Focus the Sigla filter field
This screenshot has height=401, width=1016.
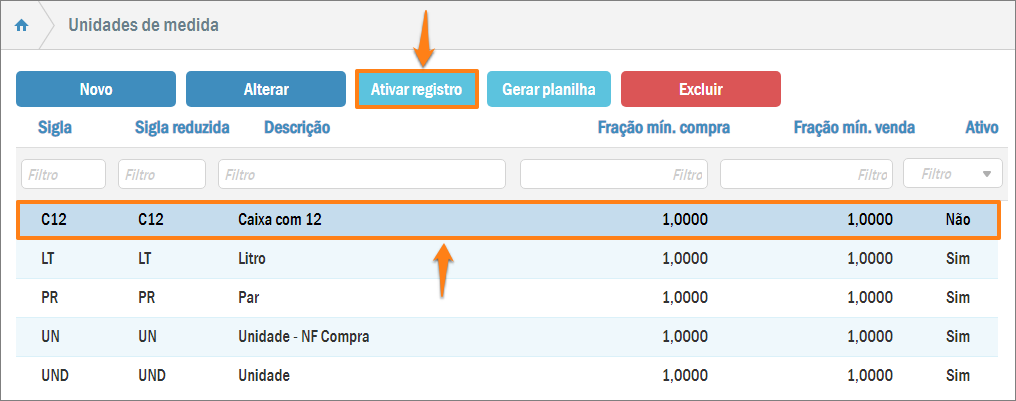click(x=63, y=174)
